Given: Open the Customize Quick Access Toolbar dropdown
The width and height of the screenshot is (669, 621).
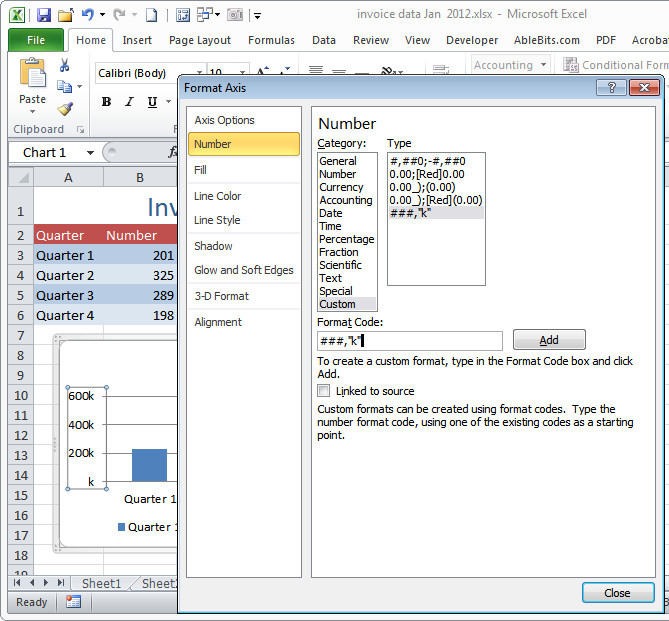Looking at the screenshot, I should [257, 16].
